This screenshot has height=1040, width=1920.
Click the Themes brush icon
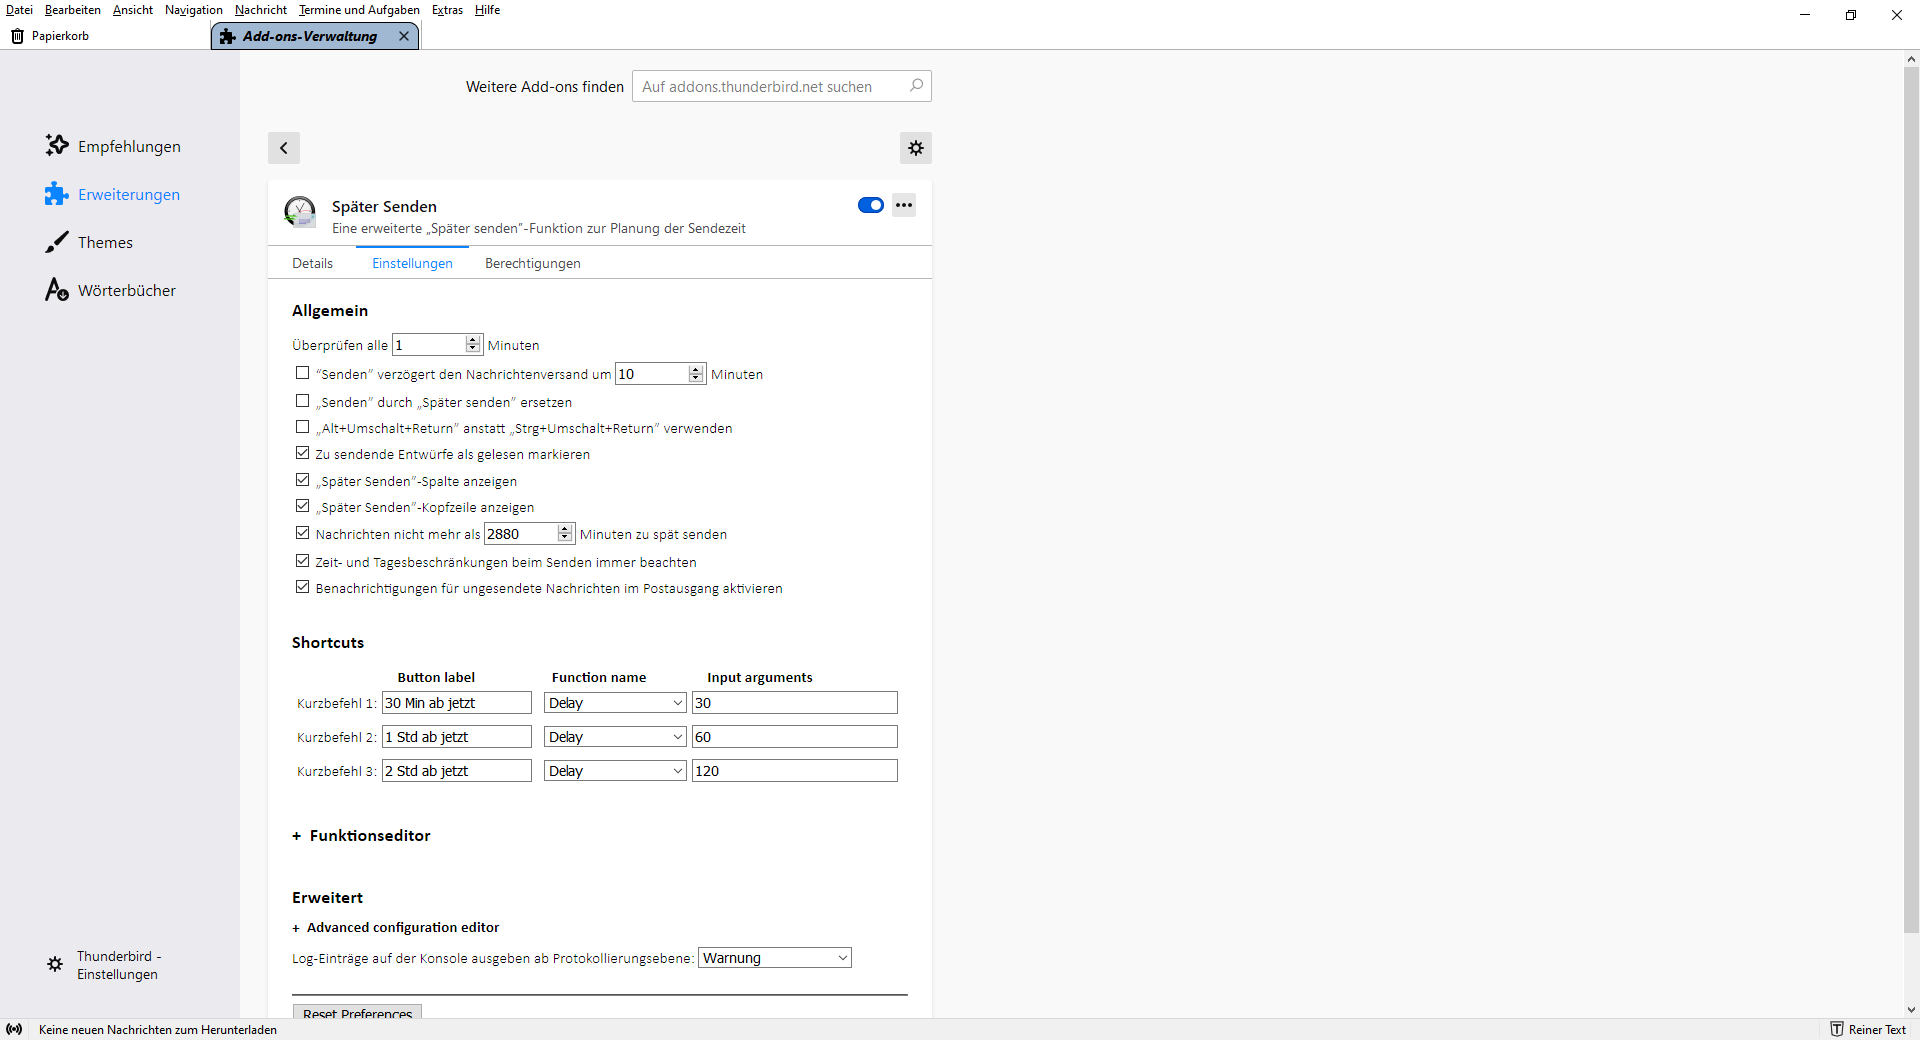(57, 242)
